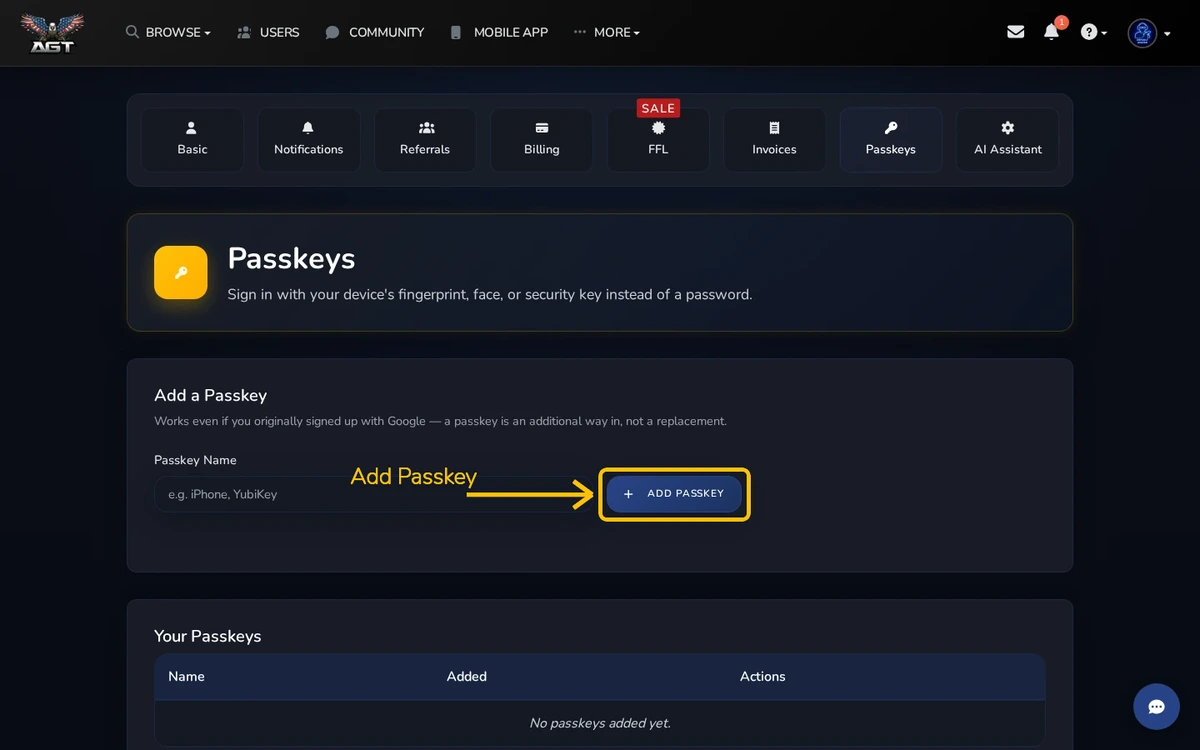Select the Passkeys tab
1200x750 pixels.
tap(891, 140)
